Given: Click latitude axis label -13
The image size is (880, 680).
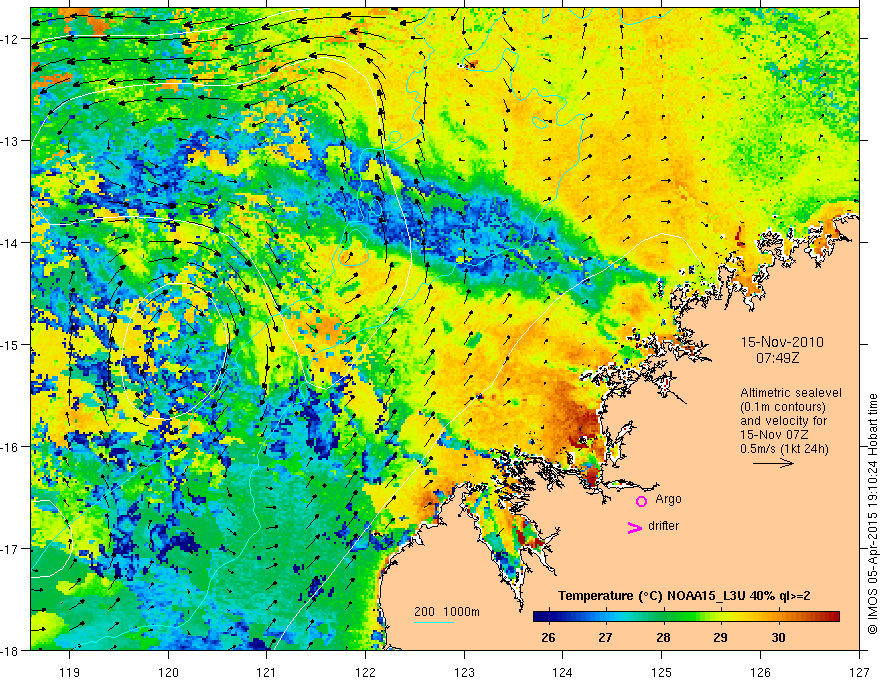Looking at the screenshot, I should pyautogui.click(x=11, y=141).
